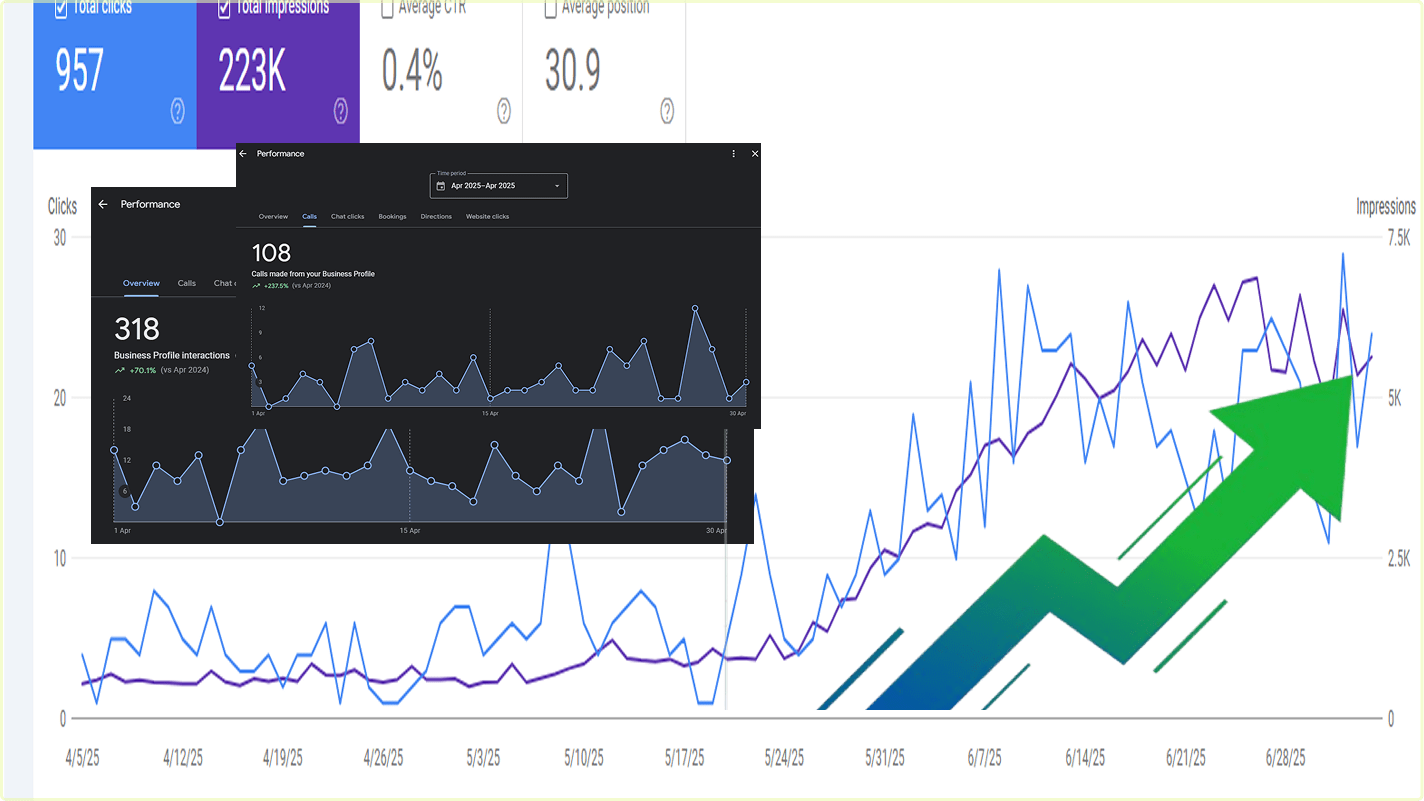
Task: Enable the Average CTR checkbox
Action: click(387, 8)
